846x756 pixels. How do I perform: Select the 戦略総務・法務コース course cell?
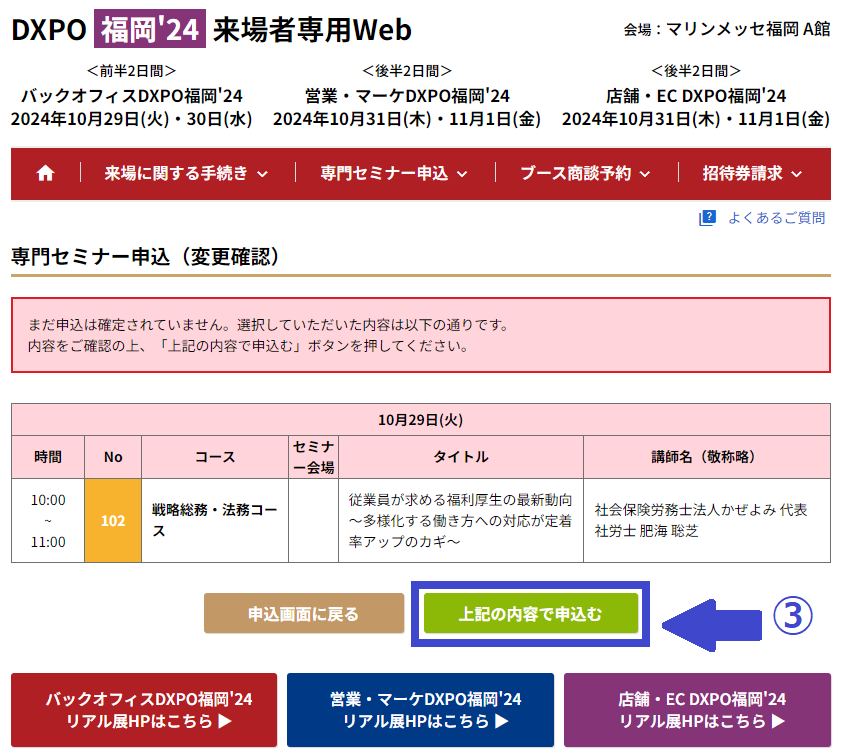214,521
